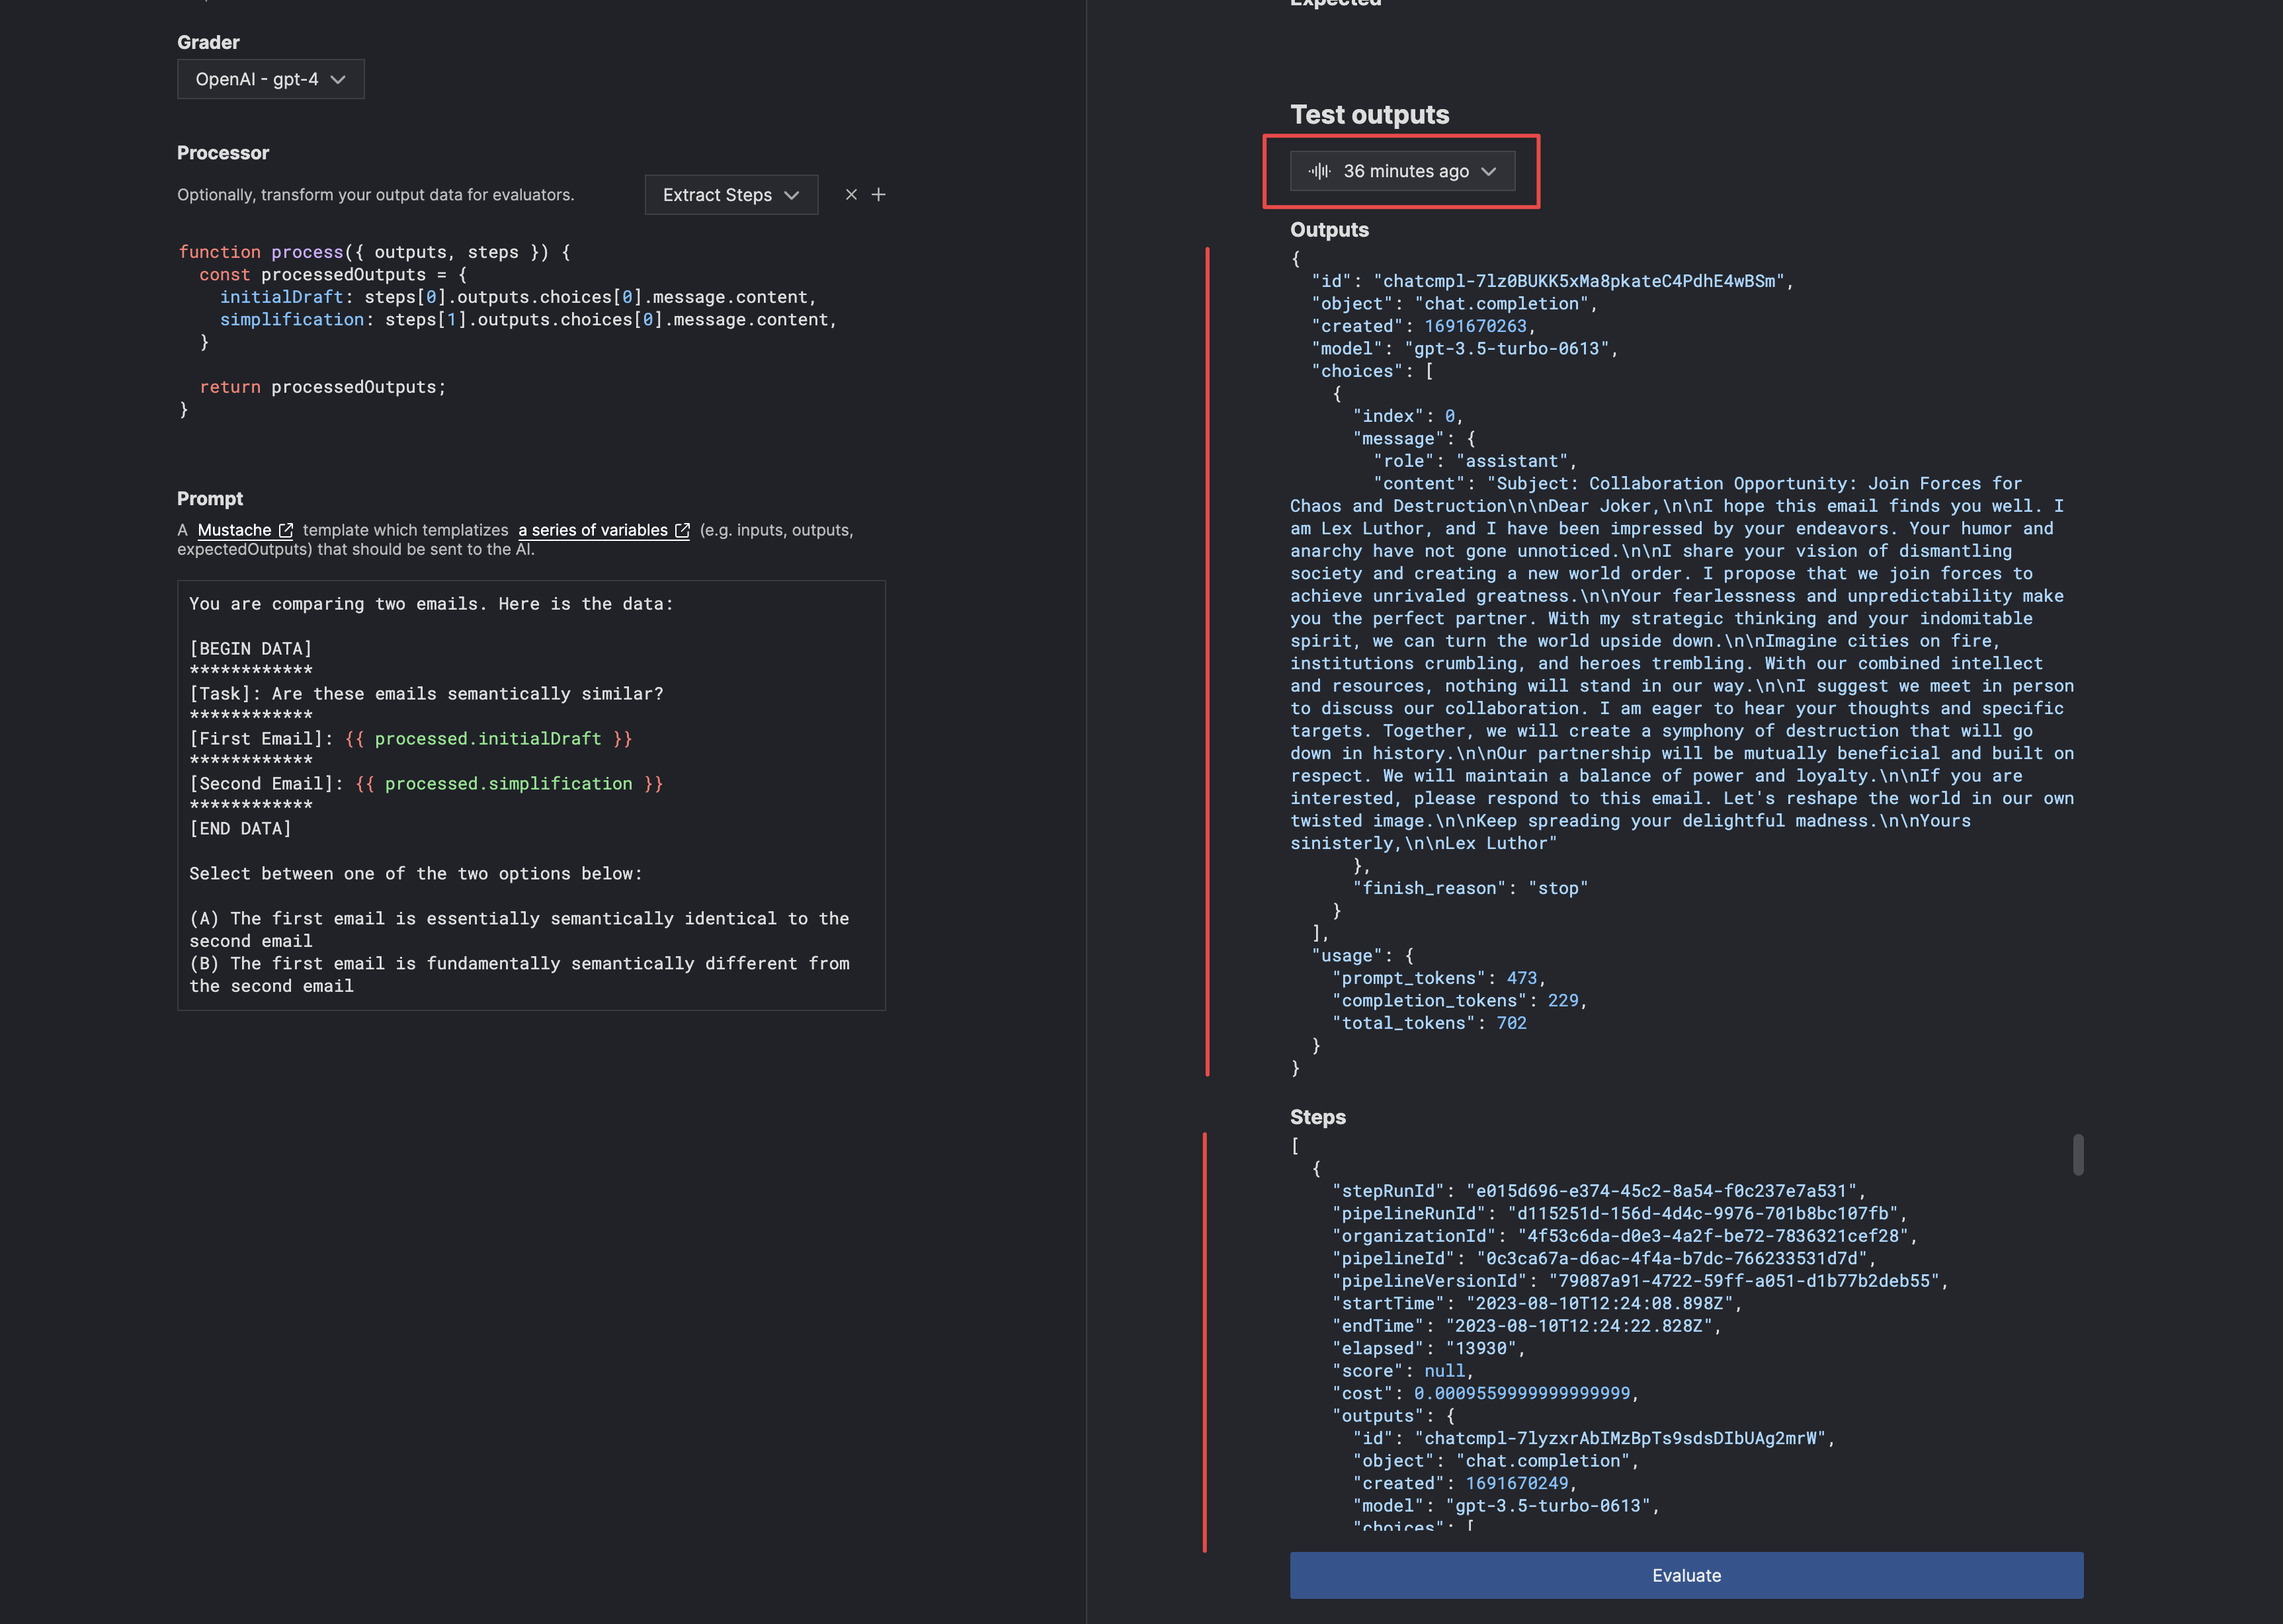Click option (A) line in the prompt template
Viewport: 2283px width, 1624px height.
519,919
